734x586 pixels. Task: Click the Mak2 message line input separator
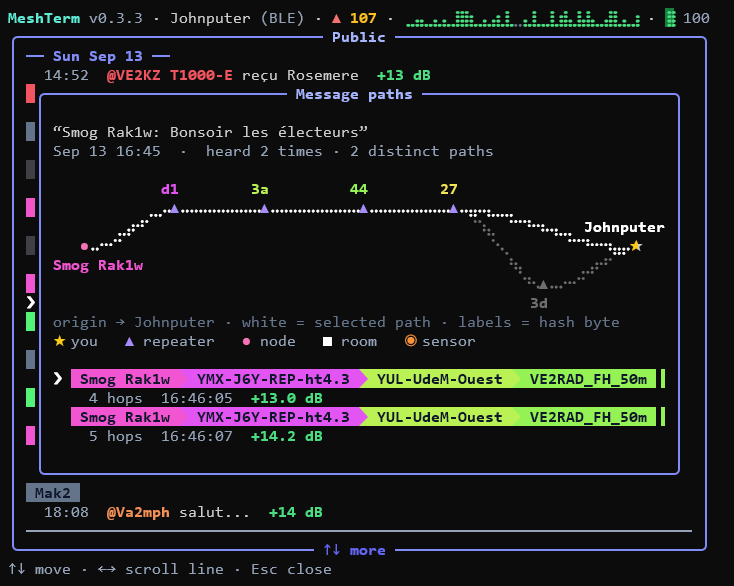click(359, 531)
